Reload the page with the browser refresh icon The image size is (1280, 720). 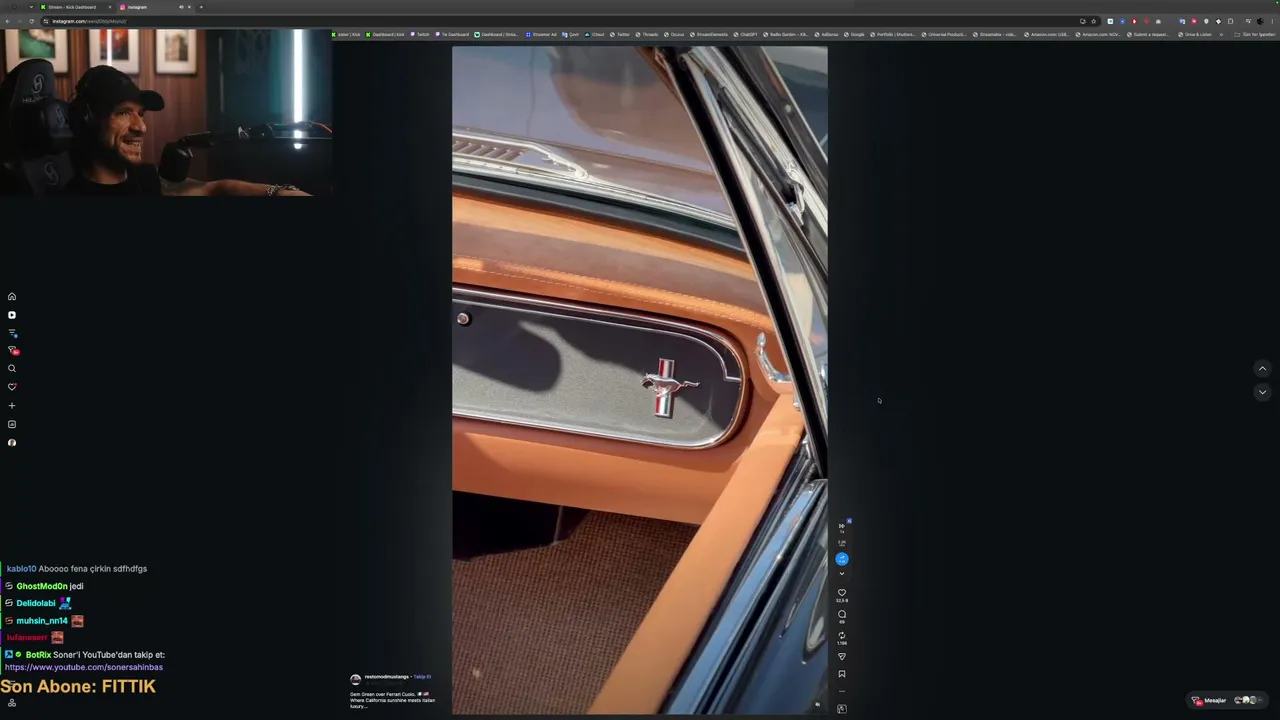click(x=31, y=21)
